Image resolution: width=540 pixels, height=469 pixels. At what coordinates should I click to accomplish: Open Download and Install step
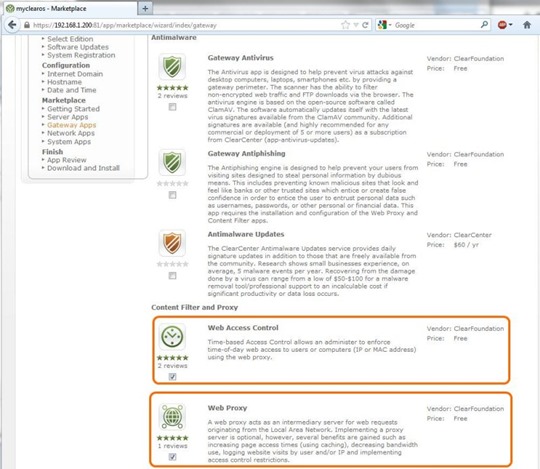click(83, 168)
